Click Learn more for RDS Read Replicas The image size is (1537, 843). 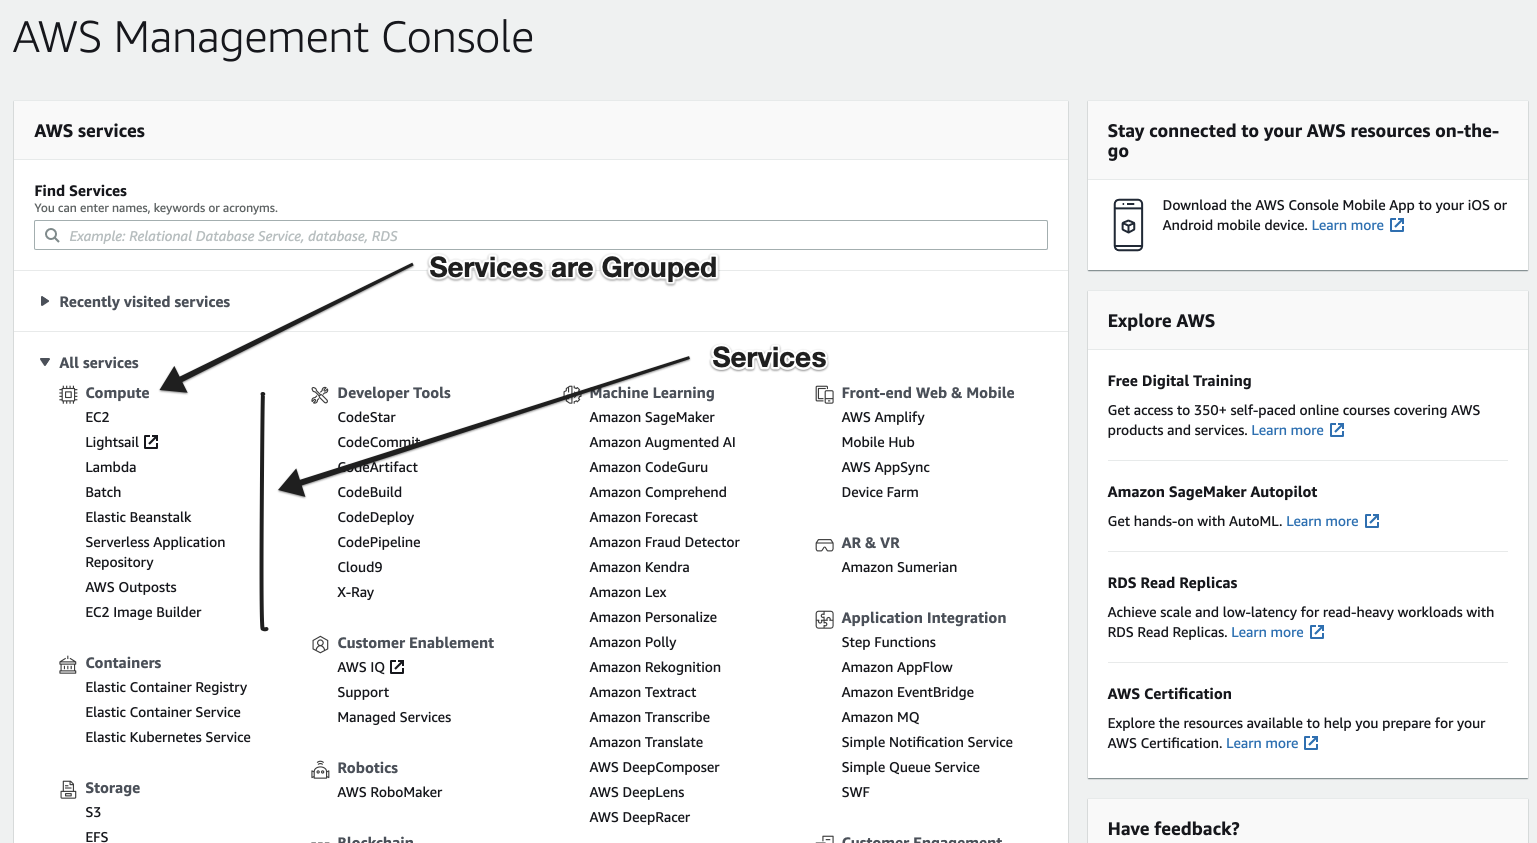click(1267, 632)
